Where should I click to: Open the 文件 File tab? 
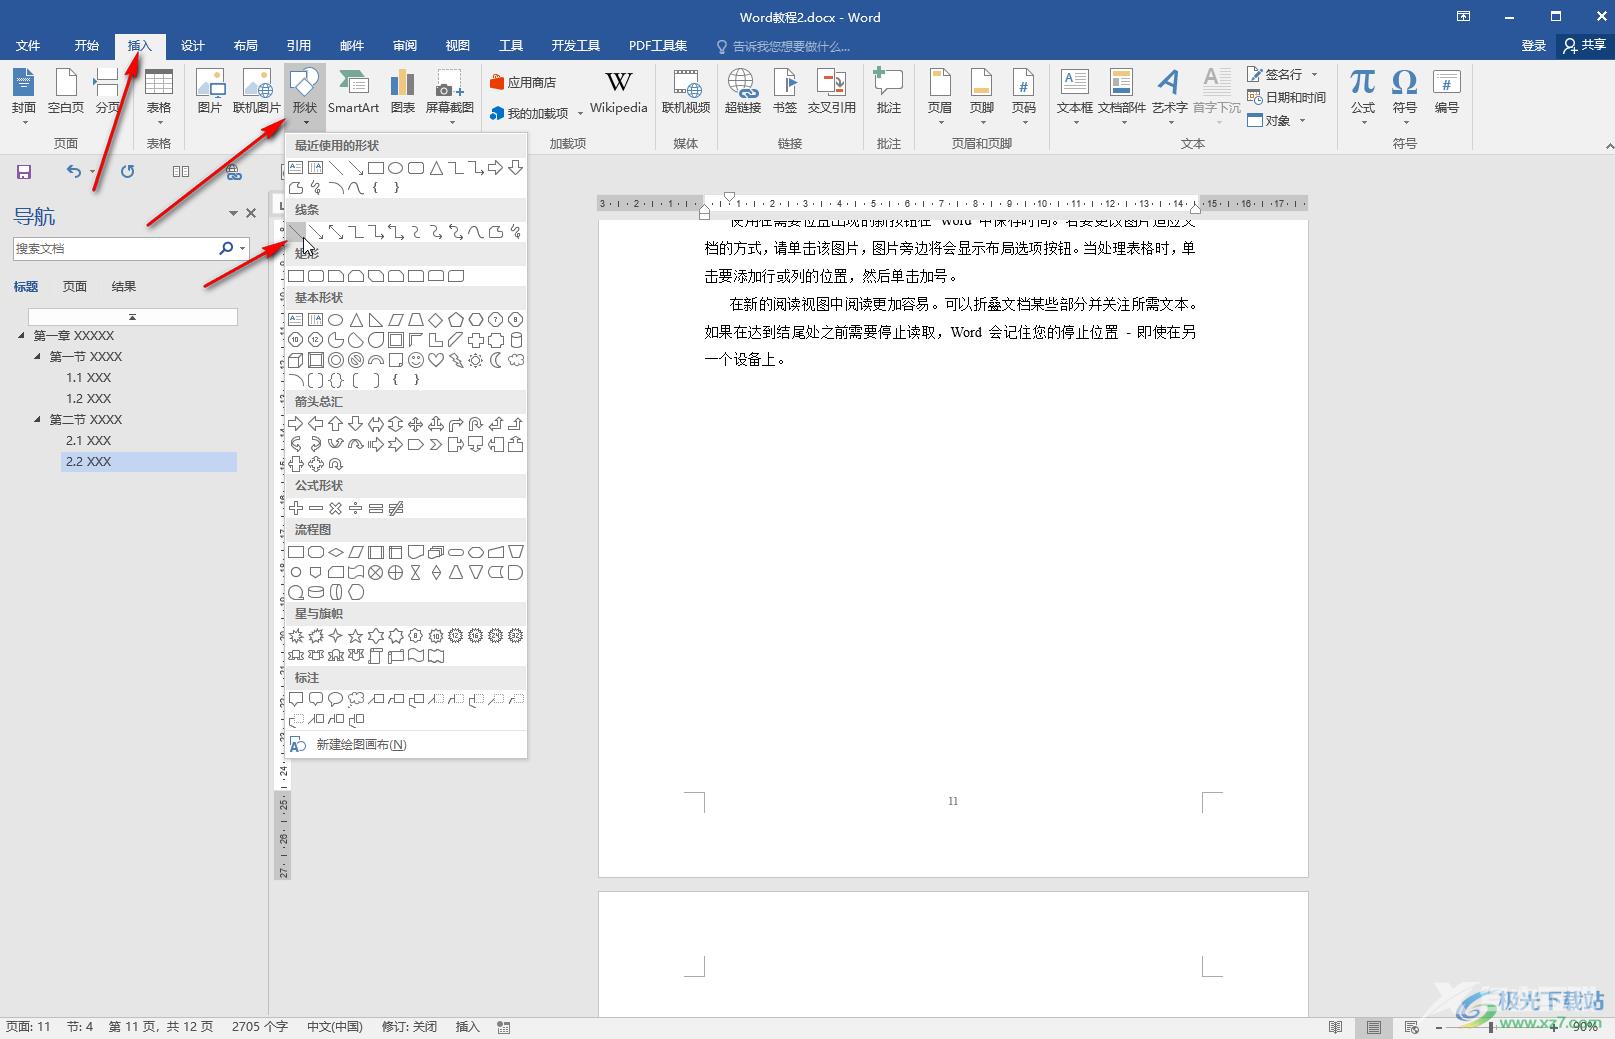click(28, 45)
